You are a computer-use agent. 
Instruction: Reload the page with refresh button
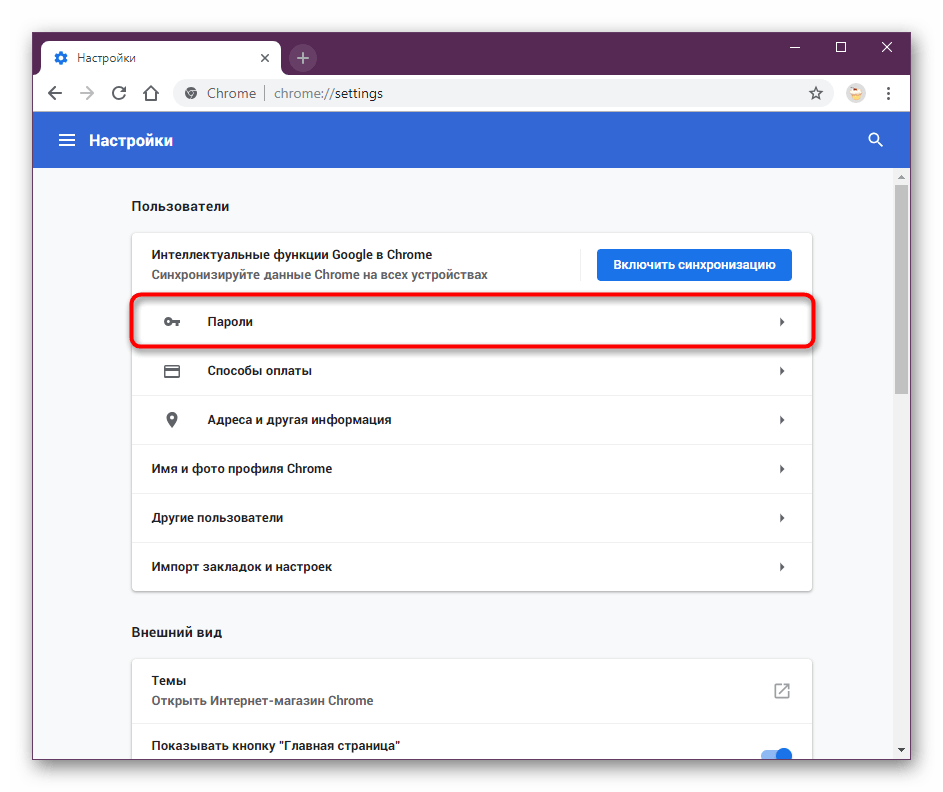[x=119, y=93]
